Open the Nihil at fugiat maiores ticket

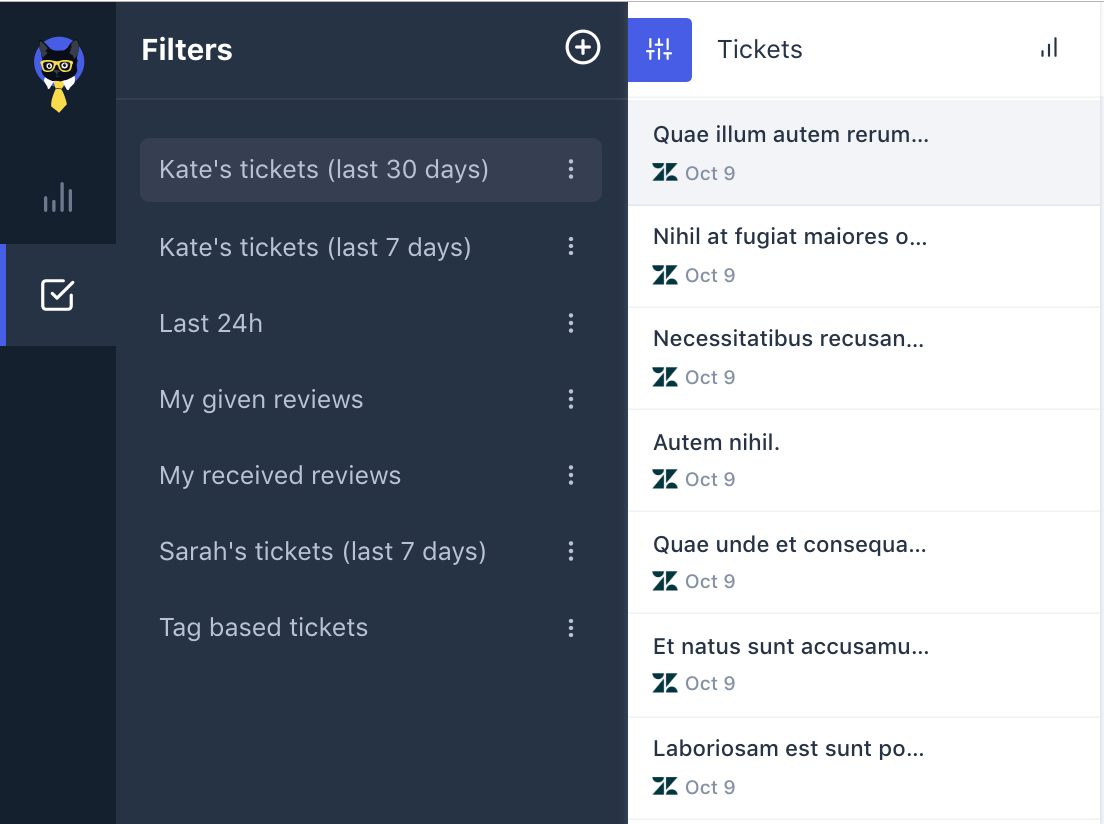click(x=790, y=237)
